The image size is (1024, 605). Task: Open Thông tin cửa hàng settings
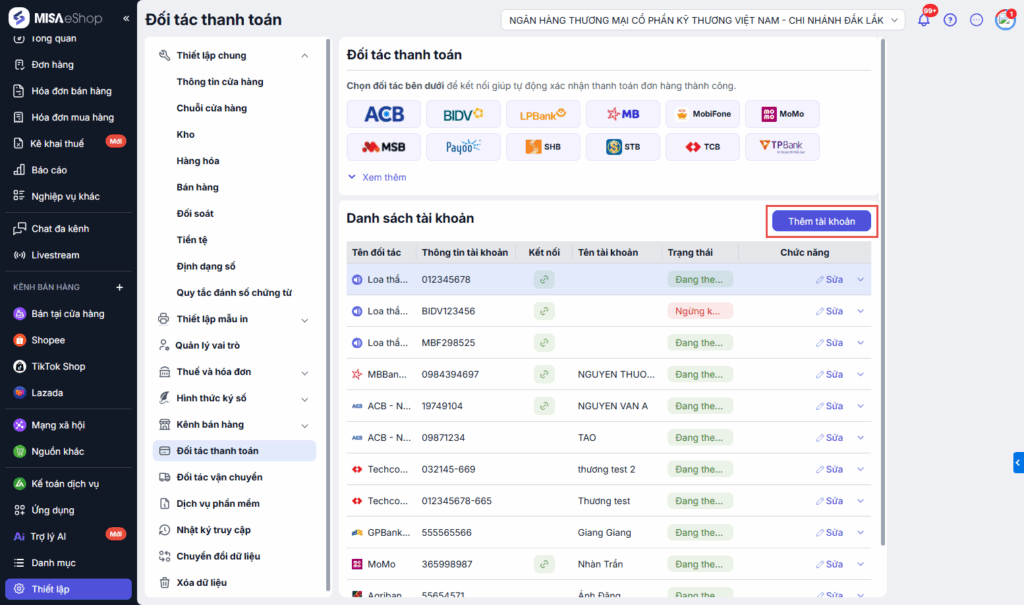click(220, 82)
